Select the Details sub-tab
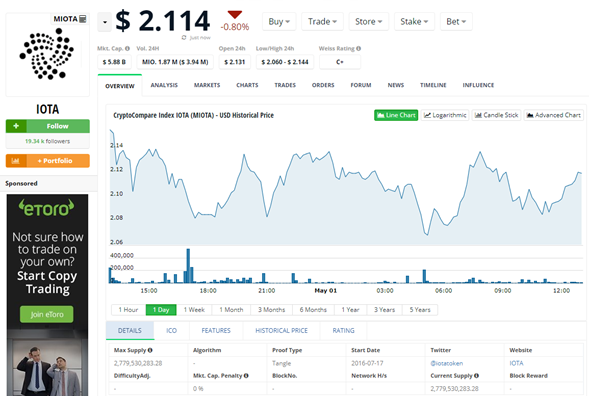 (130, 331)
